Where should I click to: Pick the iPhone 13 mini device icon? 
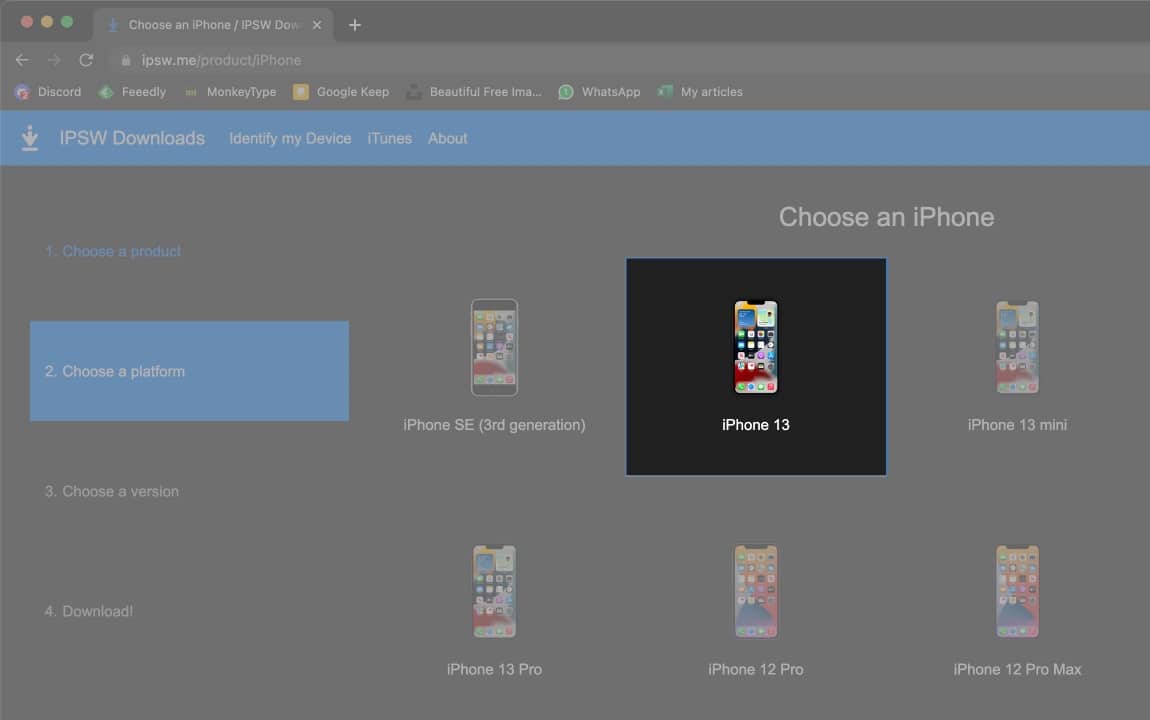[1017, 347]
